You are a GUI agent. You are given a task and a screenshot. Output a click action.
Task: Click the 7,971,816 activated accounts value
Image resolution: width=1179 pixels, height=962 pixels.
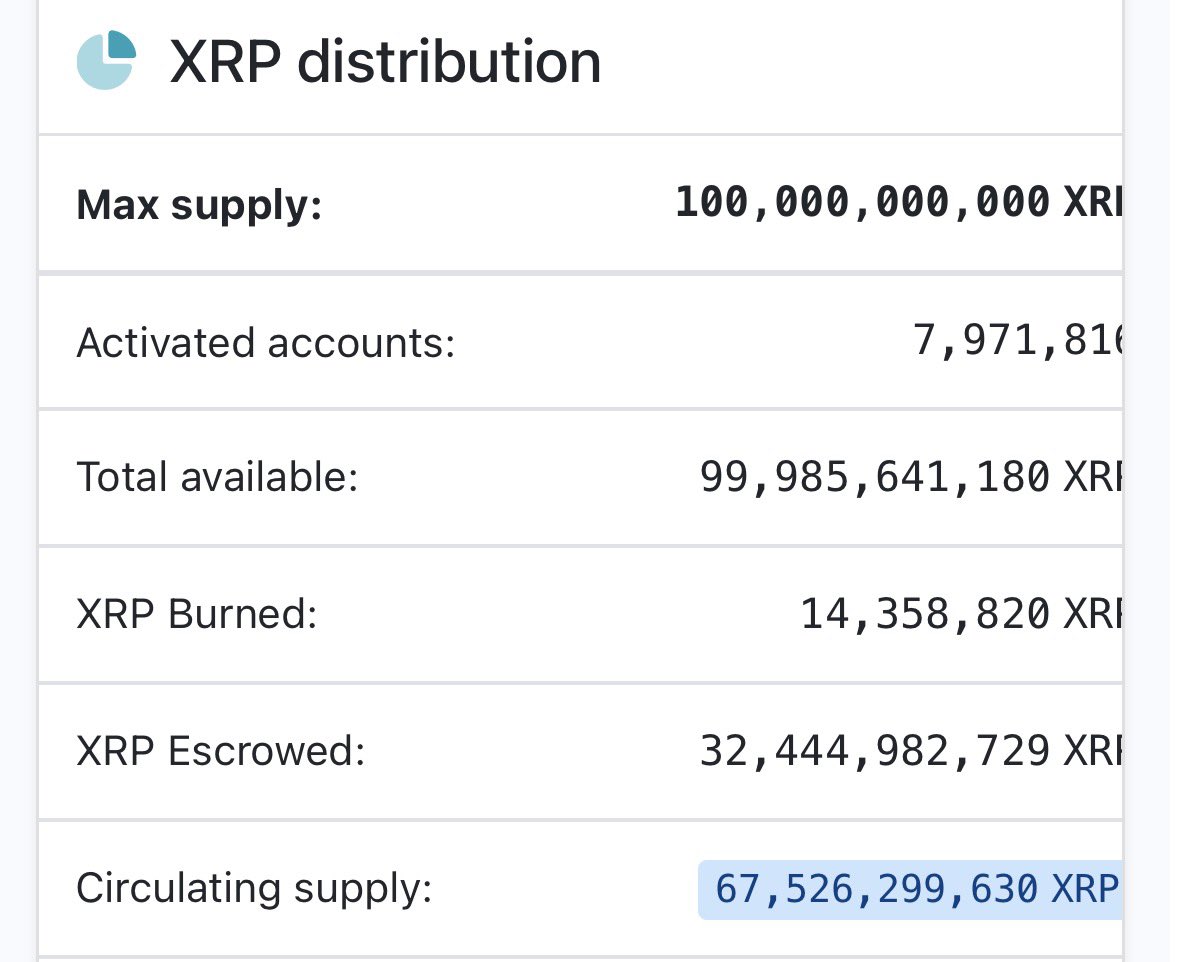[x=1017, y=340]
